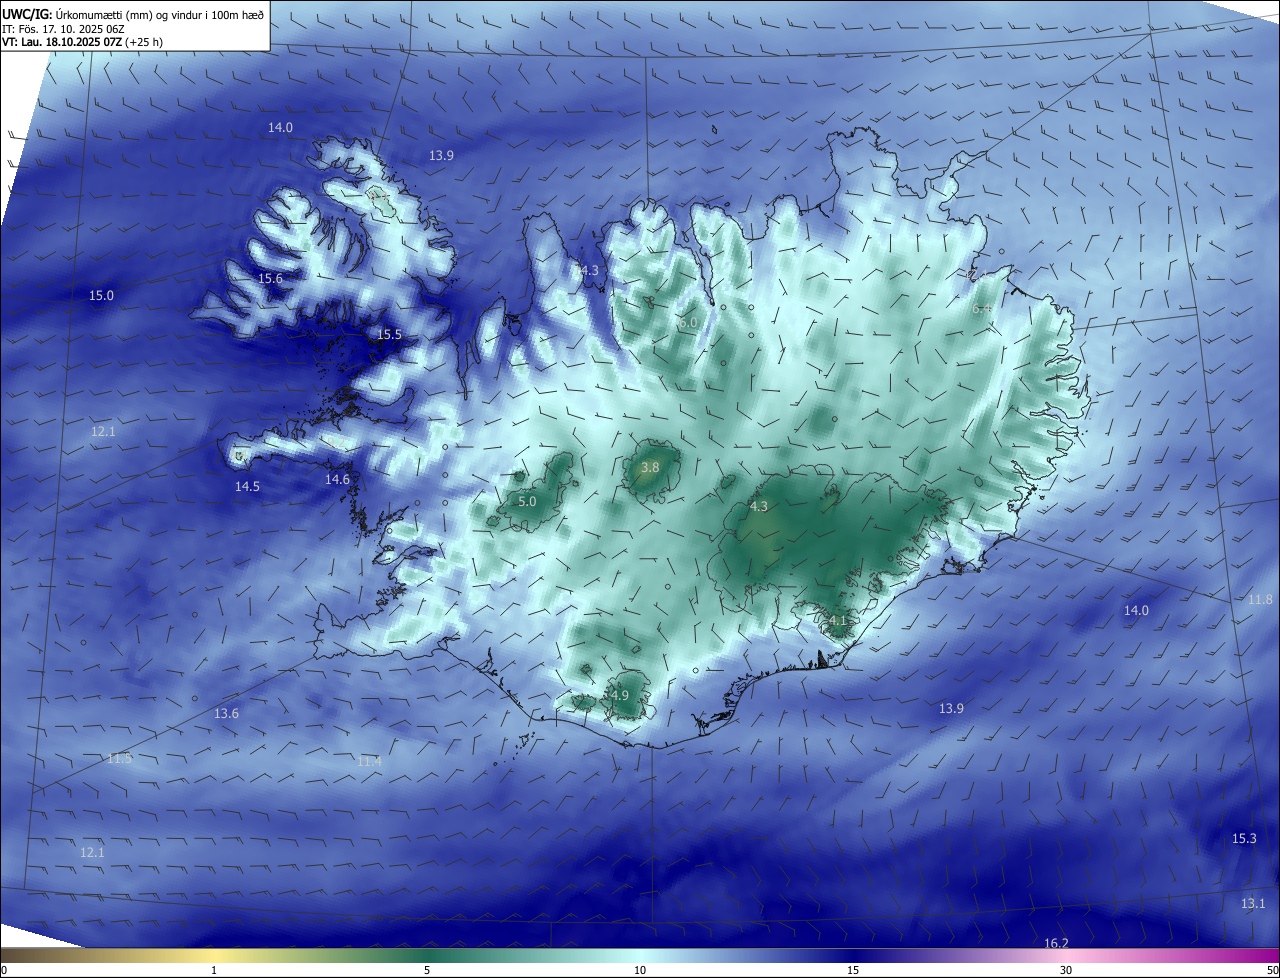The width and height of the screenshot is (1280, 978).
Task: Click the 11.4 value on the map
Action: [x=369, y=762]
